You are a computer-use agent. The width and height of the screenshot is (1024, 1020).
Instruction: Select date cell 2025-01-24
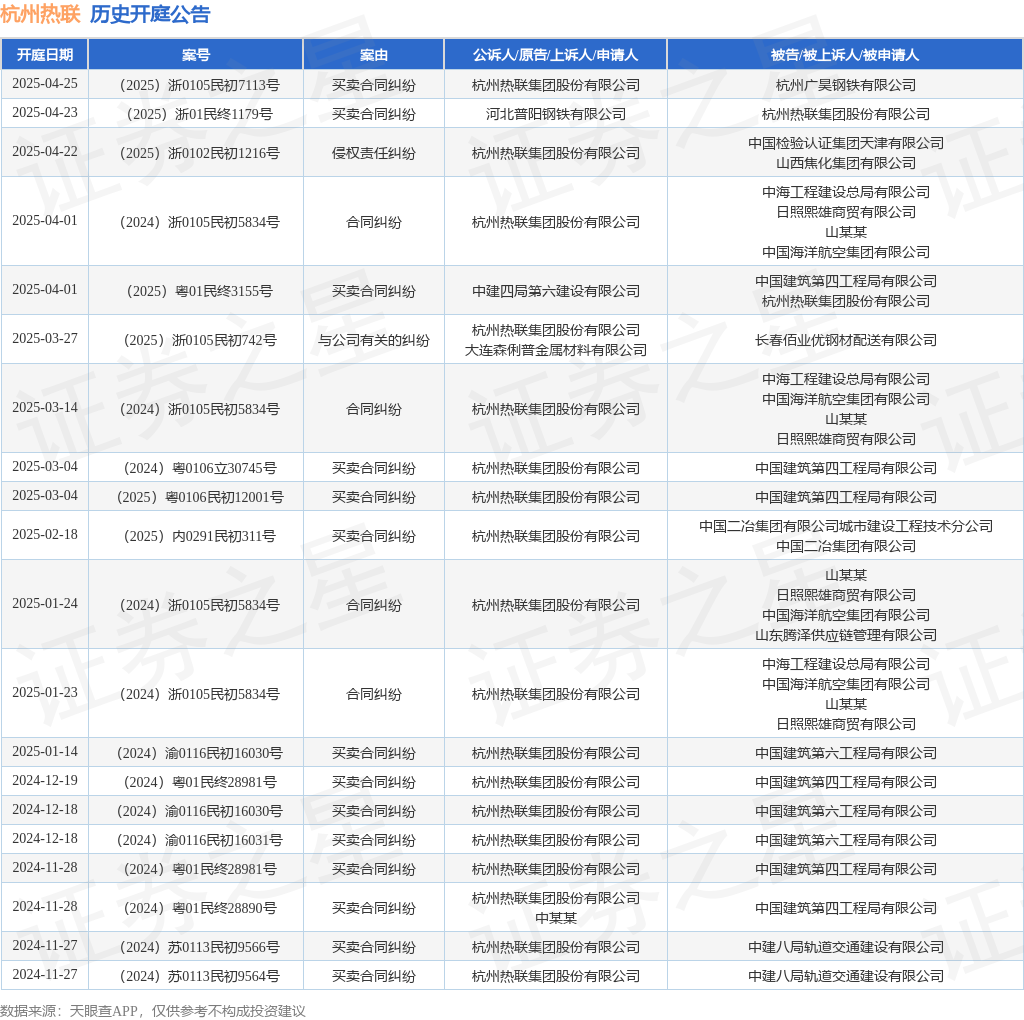point(44,603)
